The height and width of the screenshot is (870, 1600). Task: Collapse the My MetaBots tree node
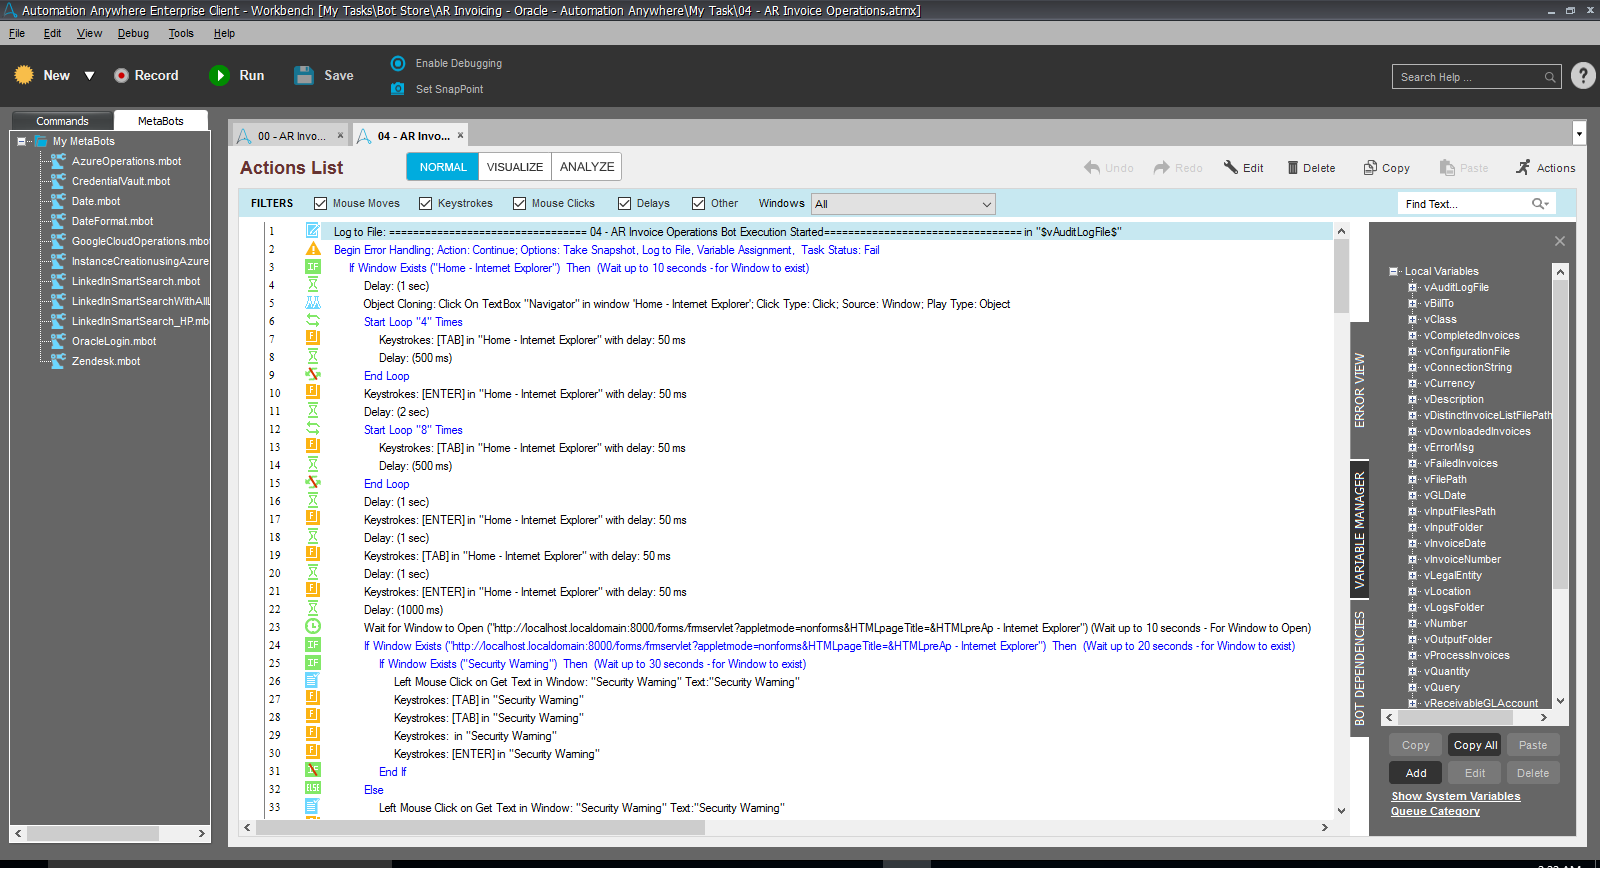(x=22, y=142)
